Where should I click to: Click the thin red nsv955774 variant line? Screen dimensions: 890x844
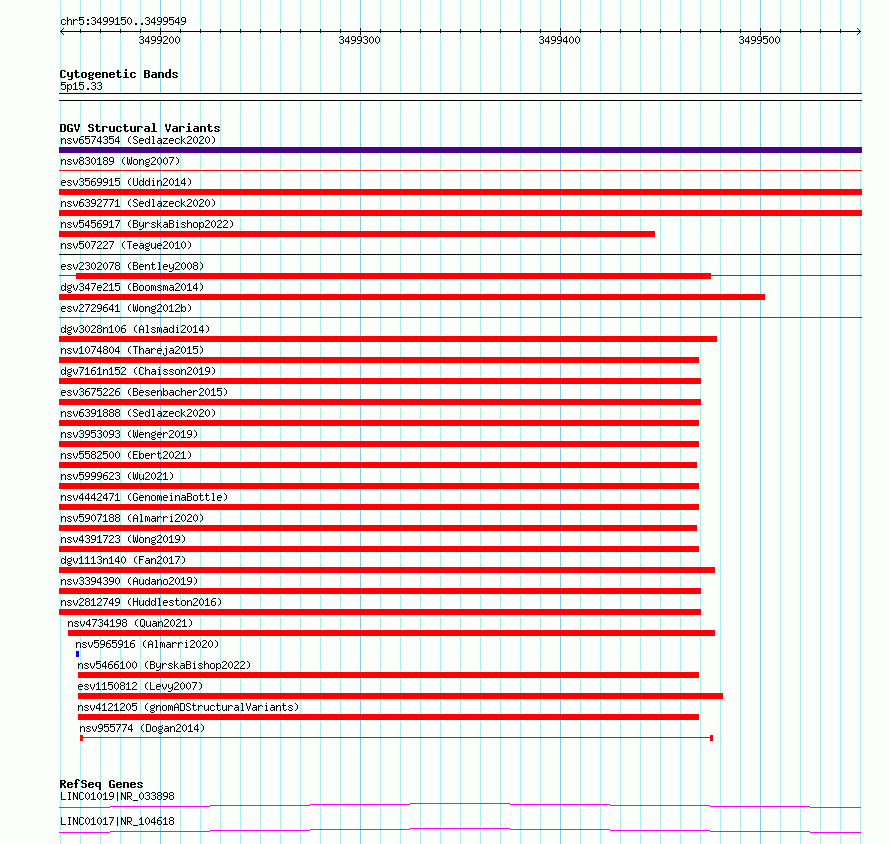[396, 738]
